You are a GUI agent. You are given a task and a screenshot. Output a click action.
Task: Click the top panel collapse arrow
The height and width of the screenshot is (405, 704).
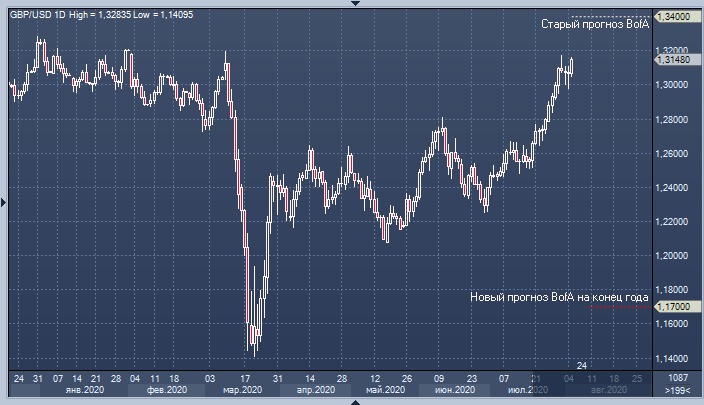[352, 3]
